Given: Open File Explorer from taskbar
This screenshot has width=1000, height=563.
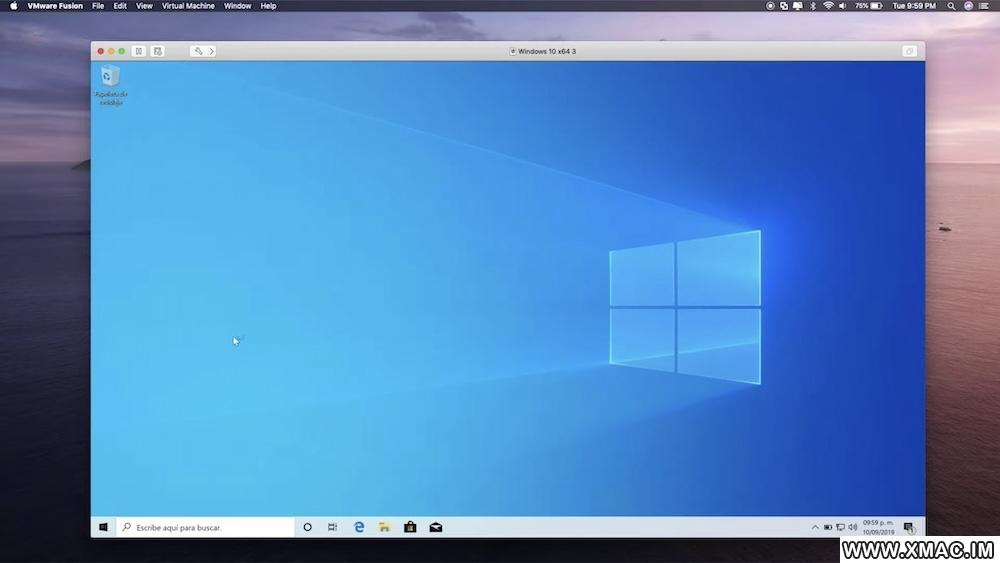Looking at the screenshot, I should click(x=385, y=527).
